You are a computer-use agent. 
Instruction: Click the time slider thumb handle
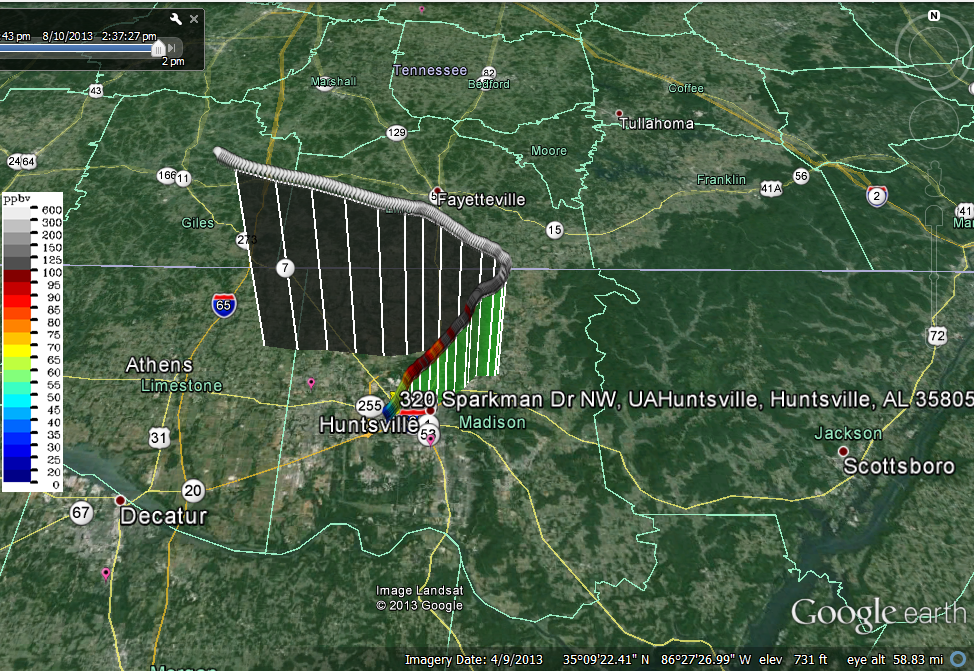(158, 48)
